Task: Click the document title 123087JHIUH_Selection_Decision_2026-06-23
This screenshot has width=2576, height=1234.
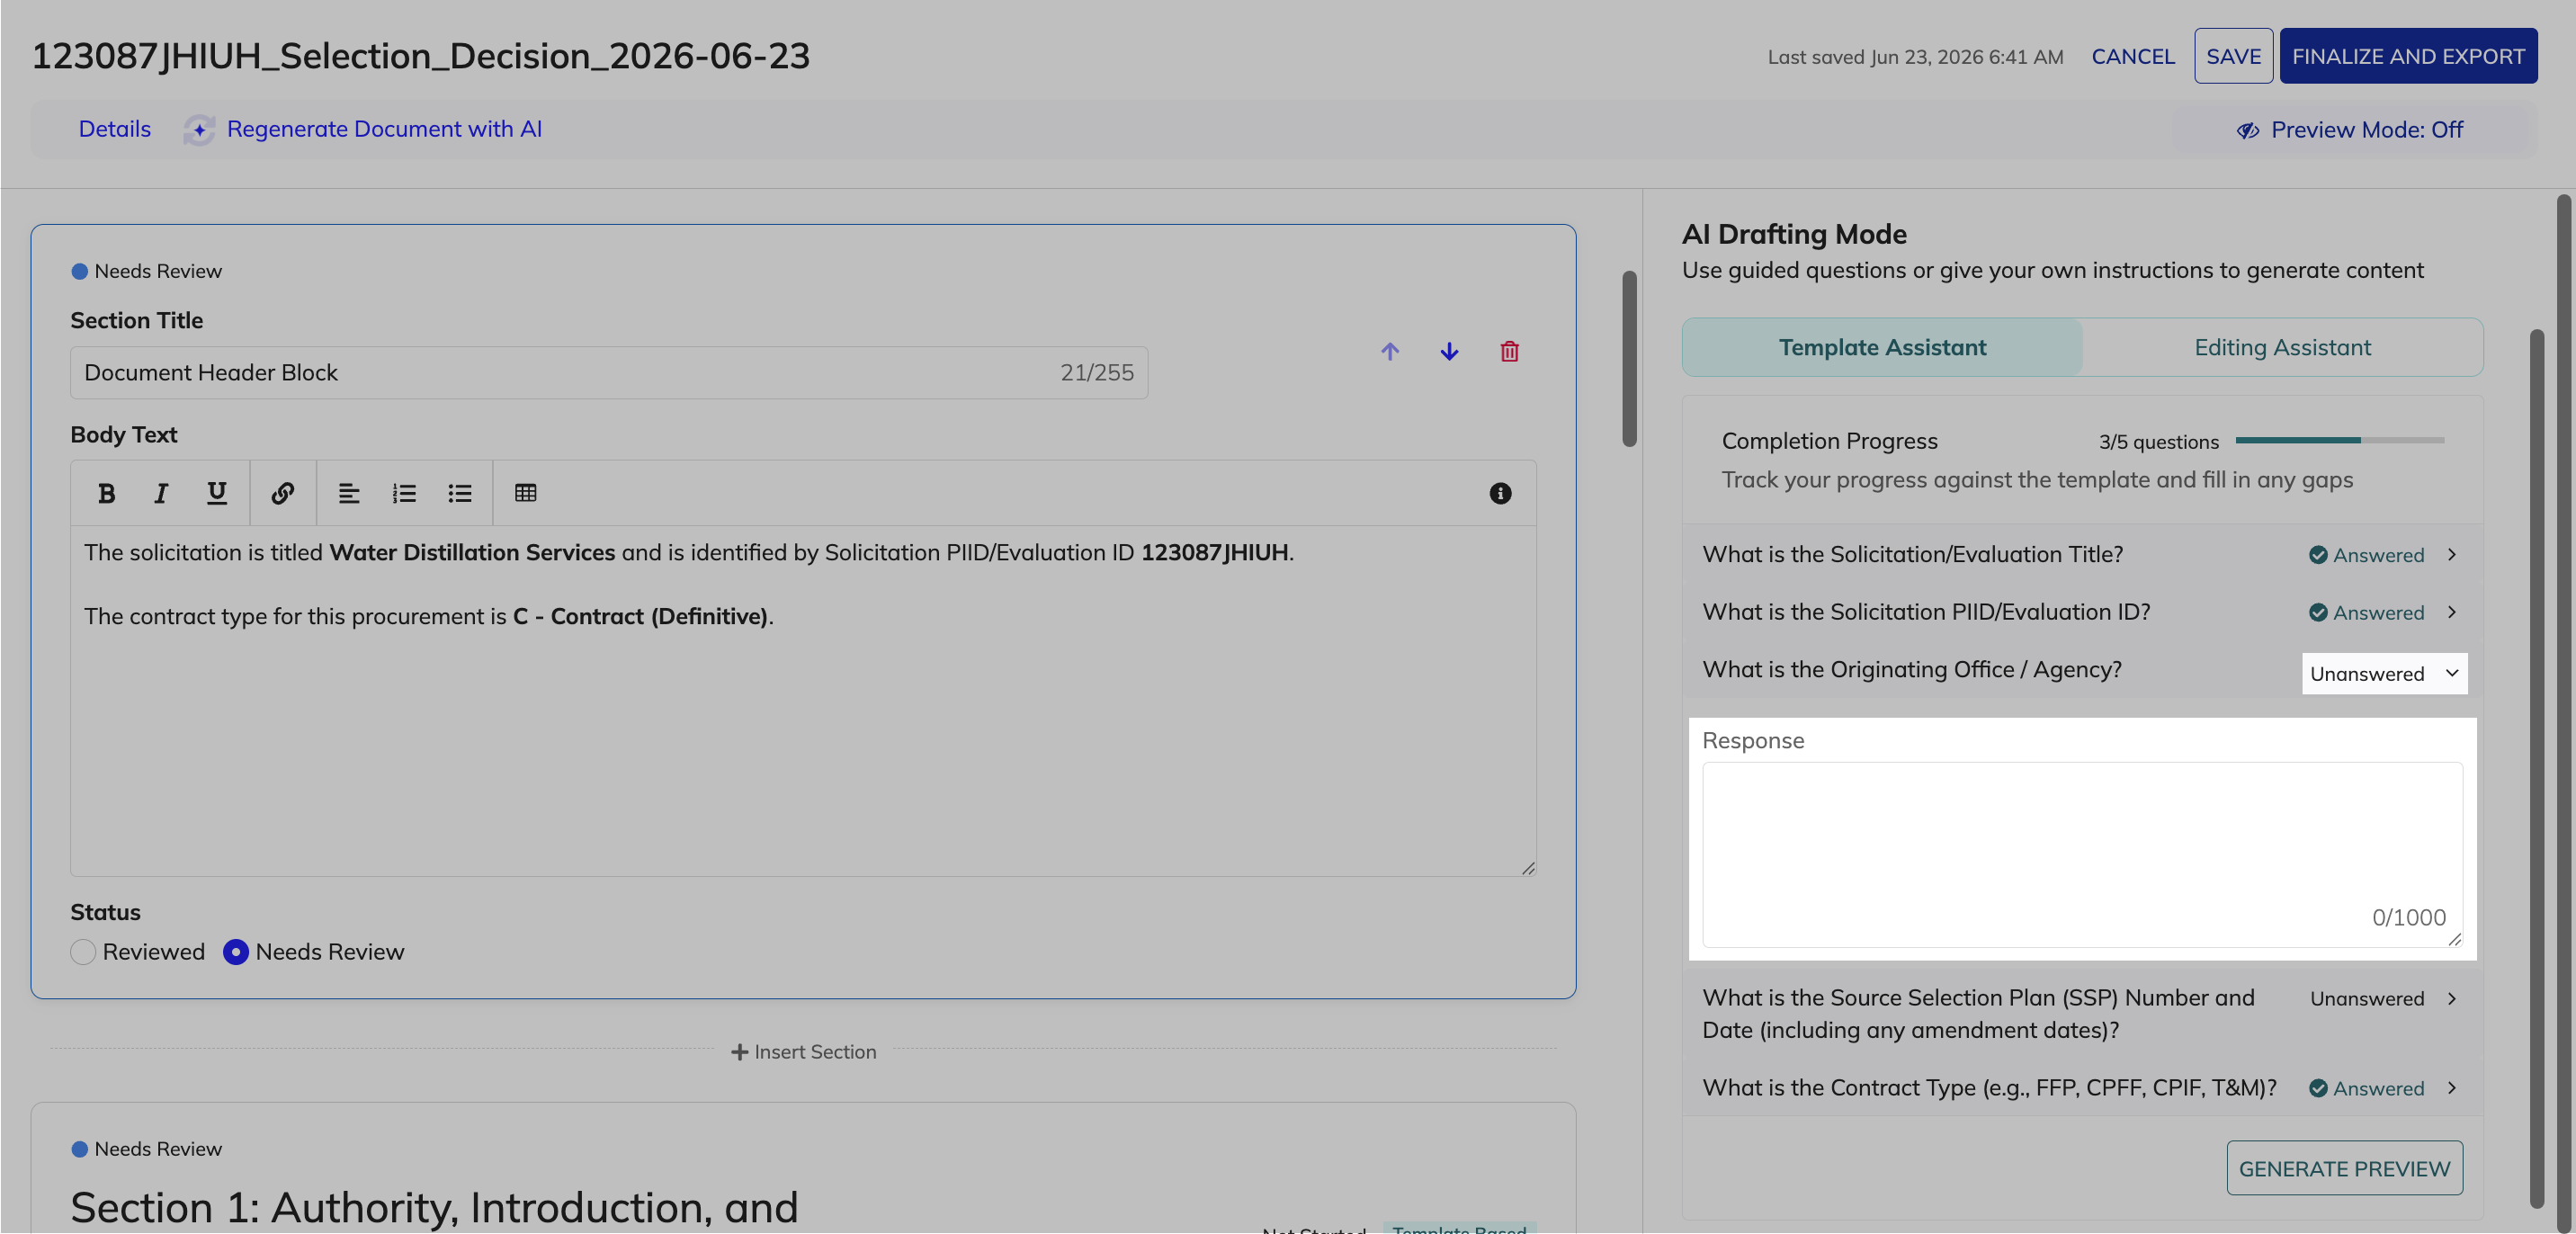Action: pos(421,56)
